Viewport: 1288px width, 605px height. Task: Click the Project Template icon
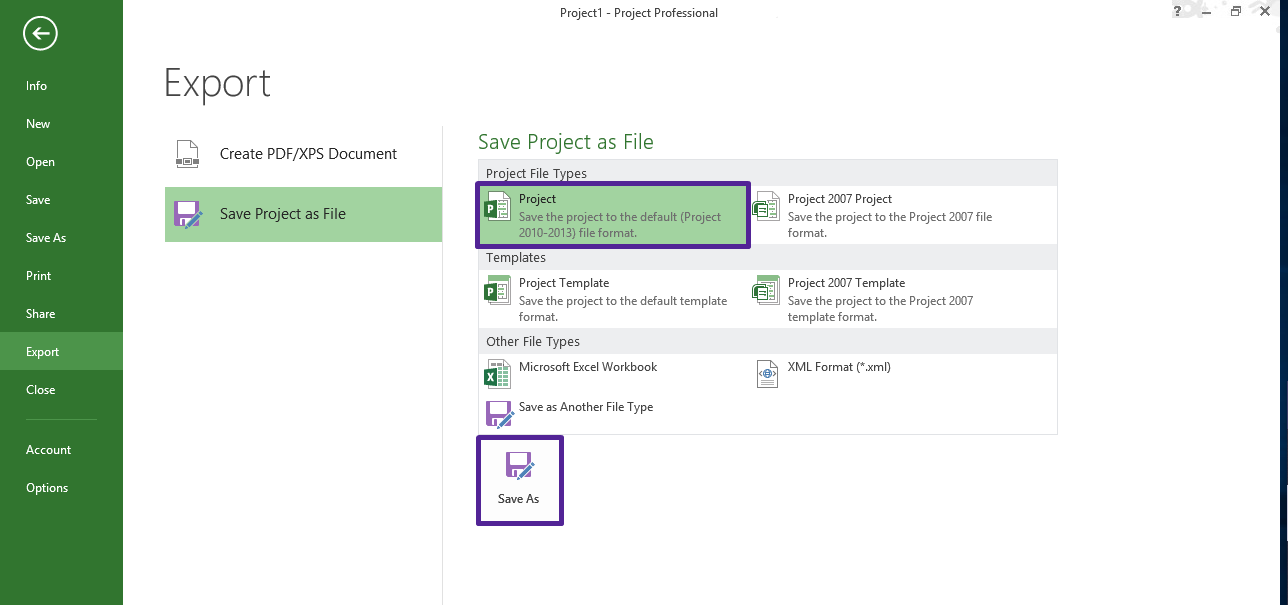(497, 291)
